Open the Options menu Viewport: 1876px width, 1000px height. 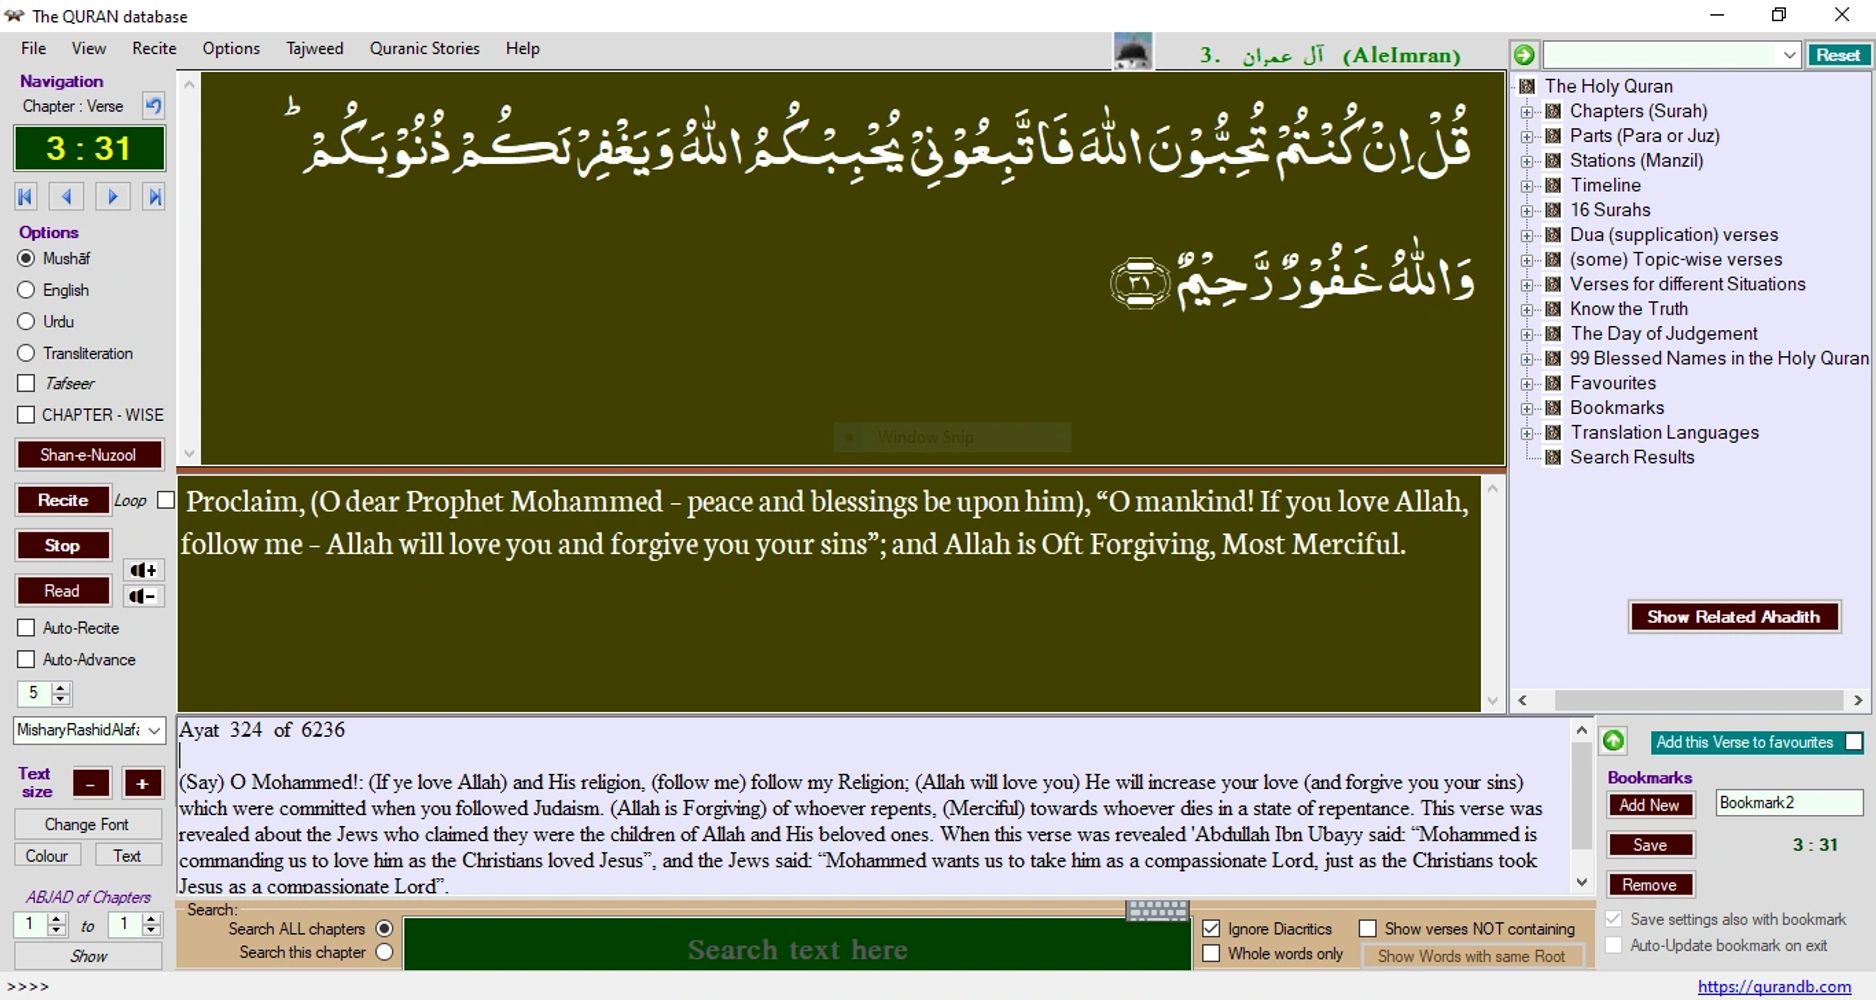[x=231, y=48]
